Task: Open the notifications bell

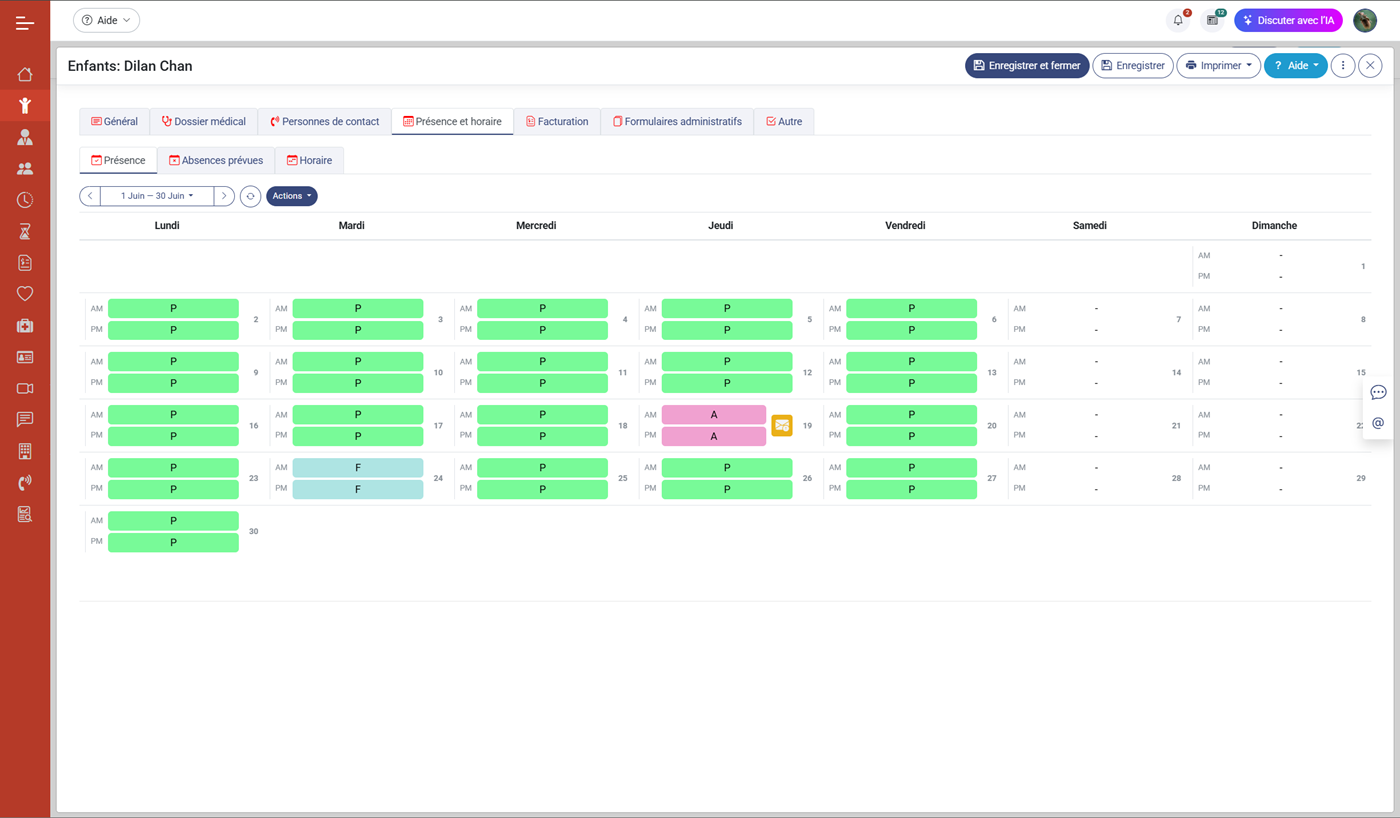Action: coord(1178,20)
